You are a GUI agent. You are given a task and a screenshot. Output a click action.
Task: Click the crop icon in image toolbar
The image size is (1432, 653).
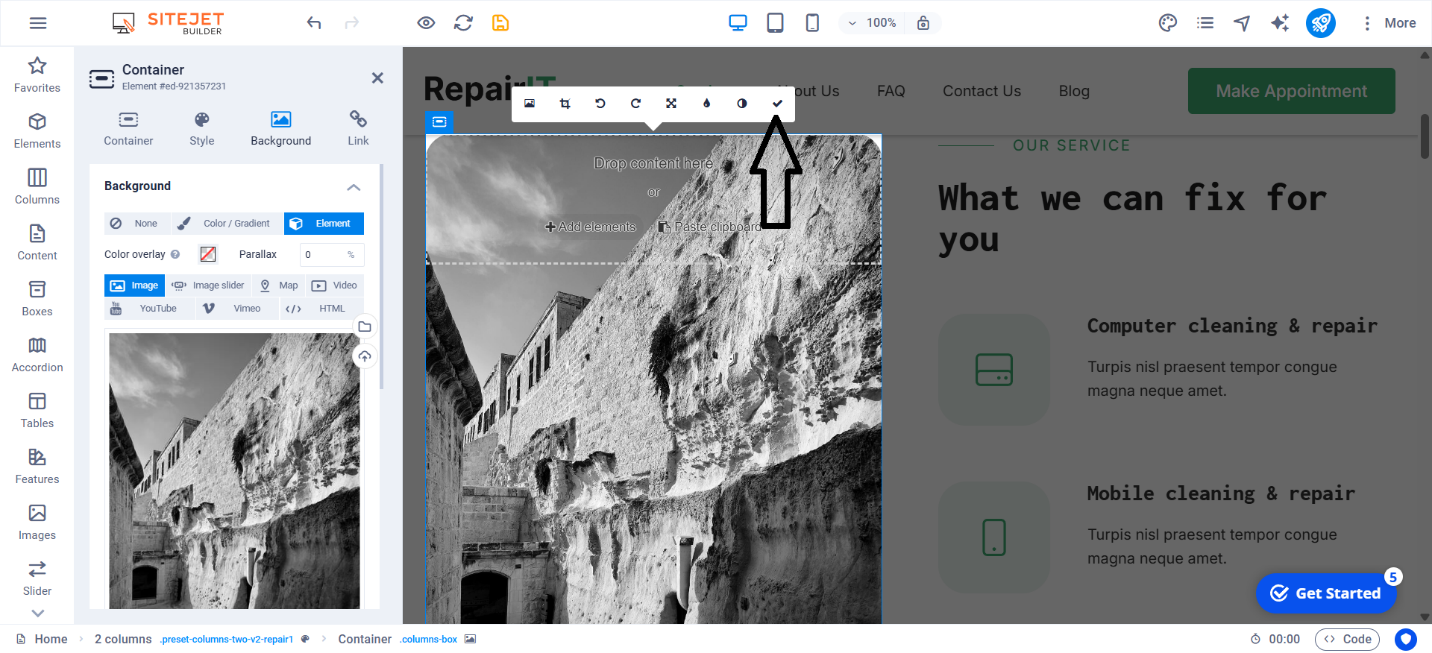[565, 104]
